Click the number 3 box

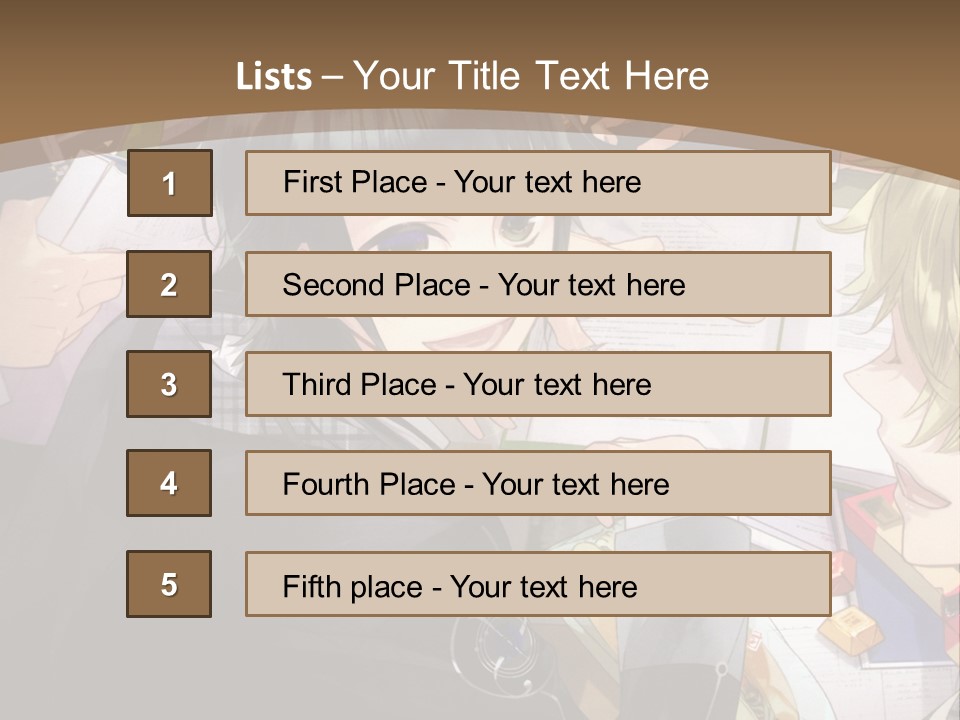(169, 384)
